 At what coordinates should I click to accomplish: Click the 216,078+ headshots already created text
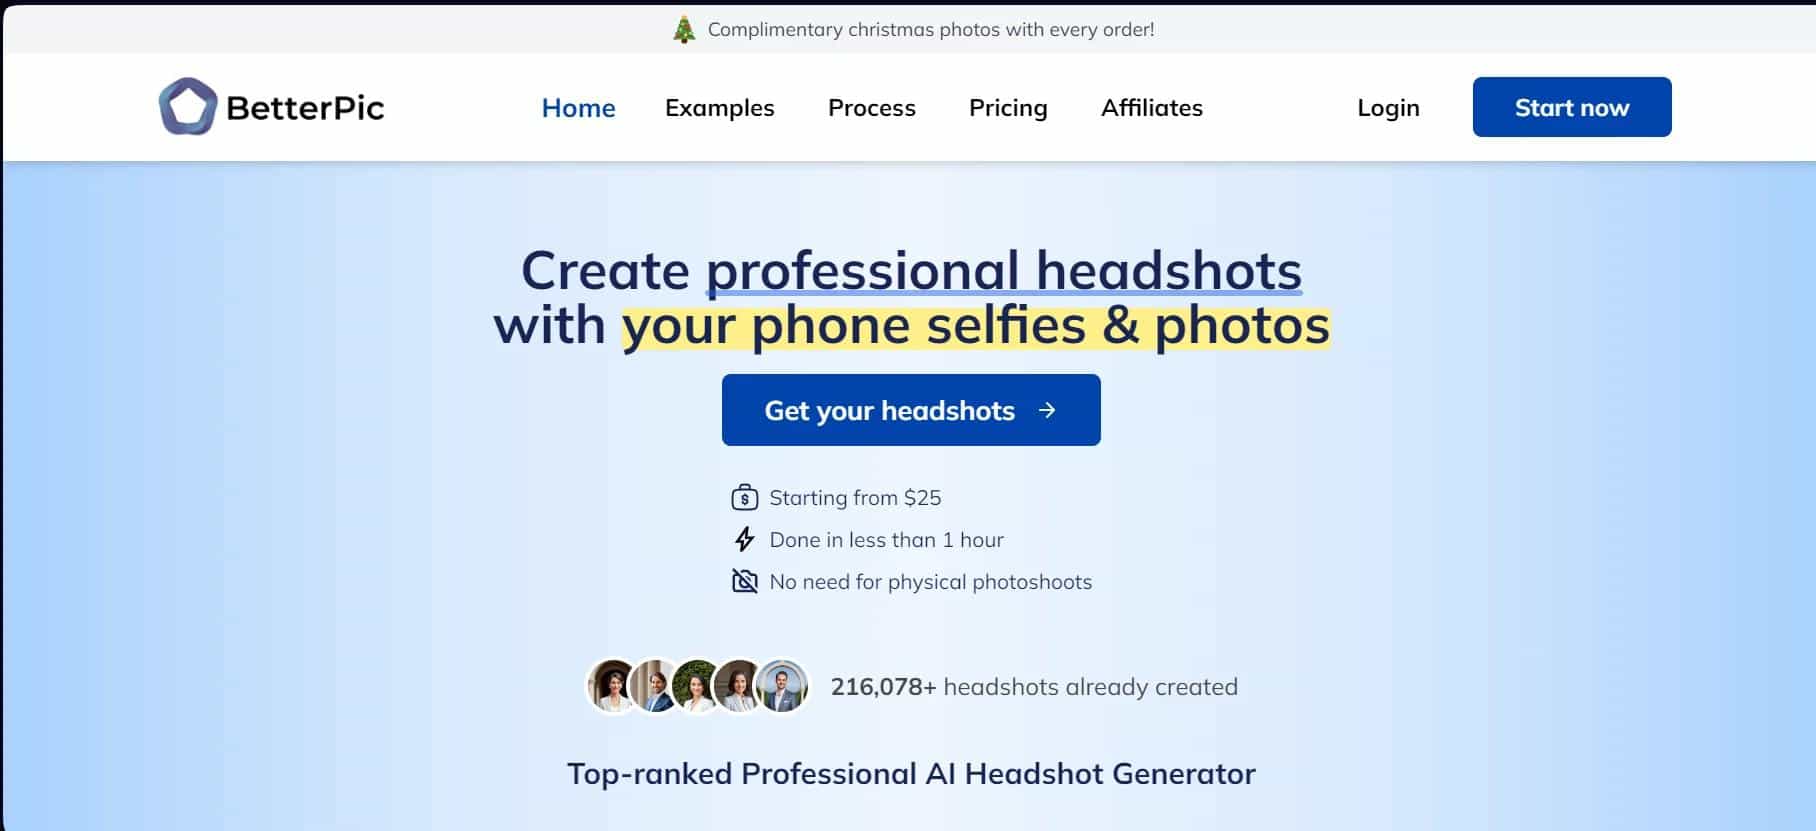pyautogui.click(x=1034, y=687)
